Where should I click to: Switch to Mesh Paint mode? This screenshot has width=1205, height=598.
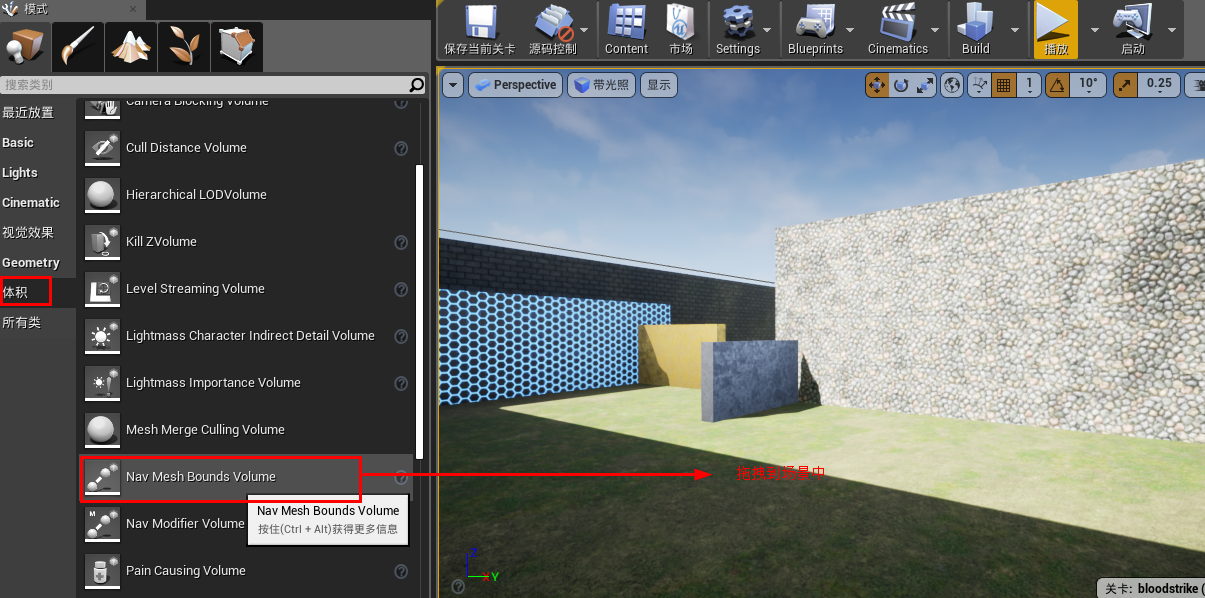click(77, 46)
